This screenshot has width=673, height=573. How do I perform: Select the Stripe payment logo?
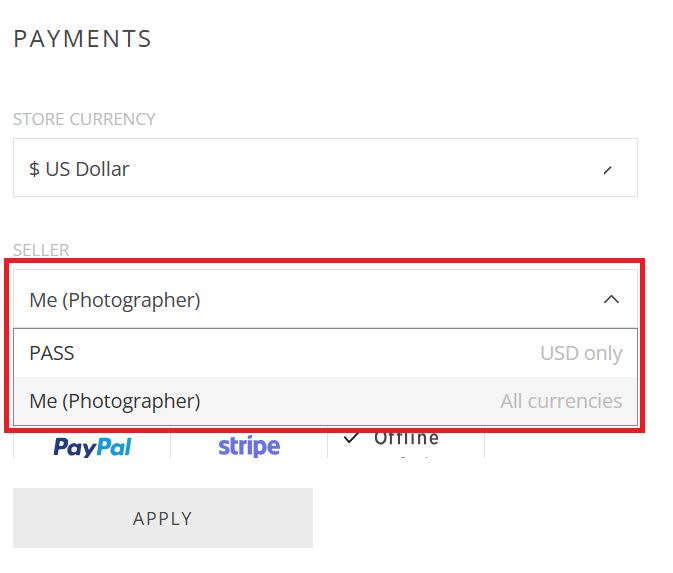249,446
